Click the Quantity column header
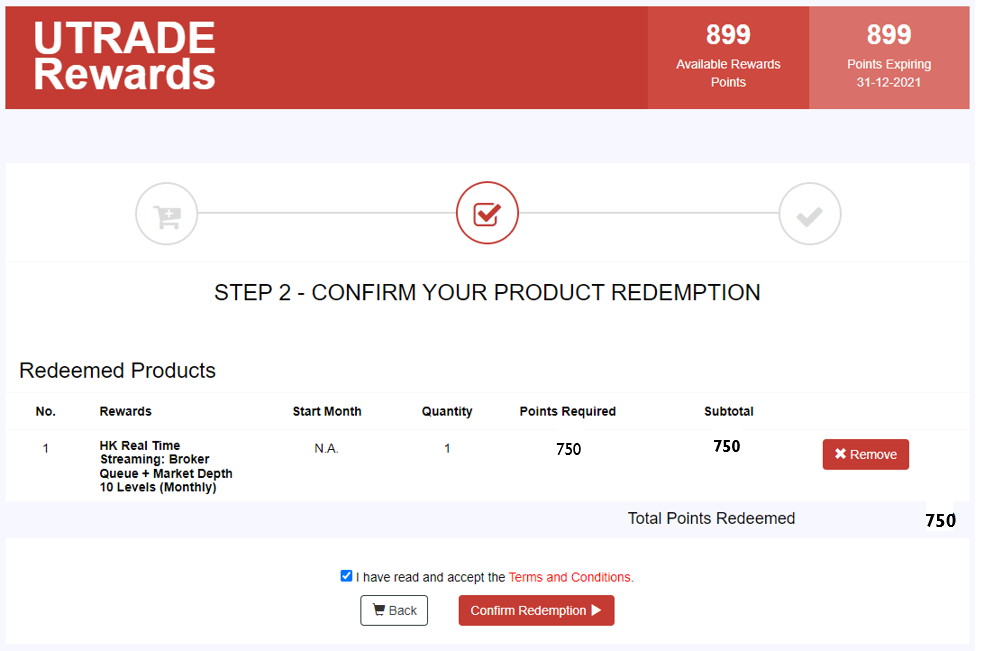Viewport: 995px width, 651px height. click(447, 411)
